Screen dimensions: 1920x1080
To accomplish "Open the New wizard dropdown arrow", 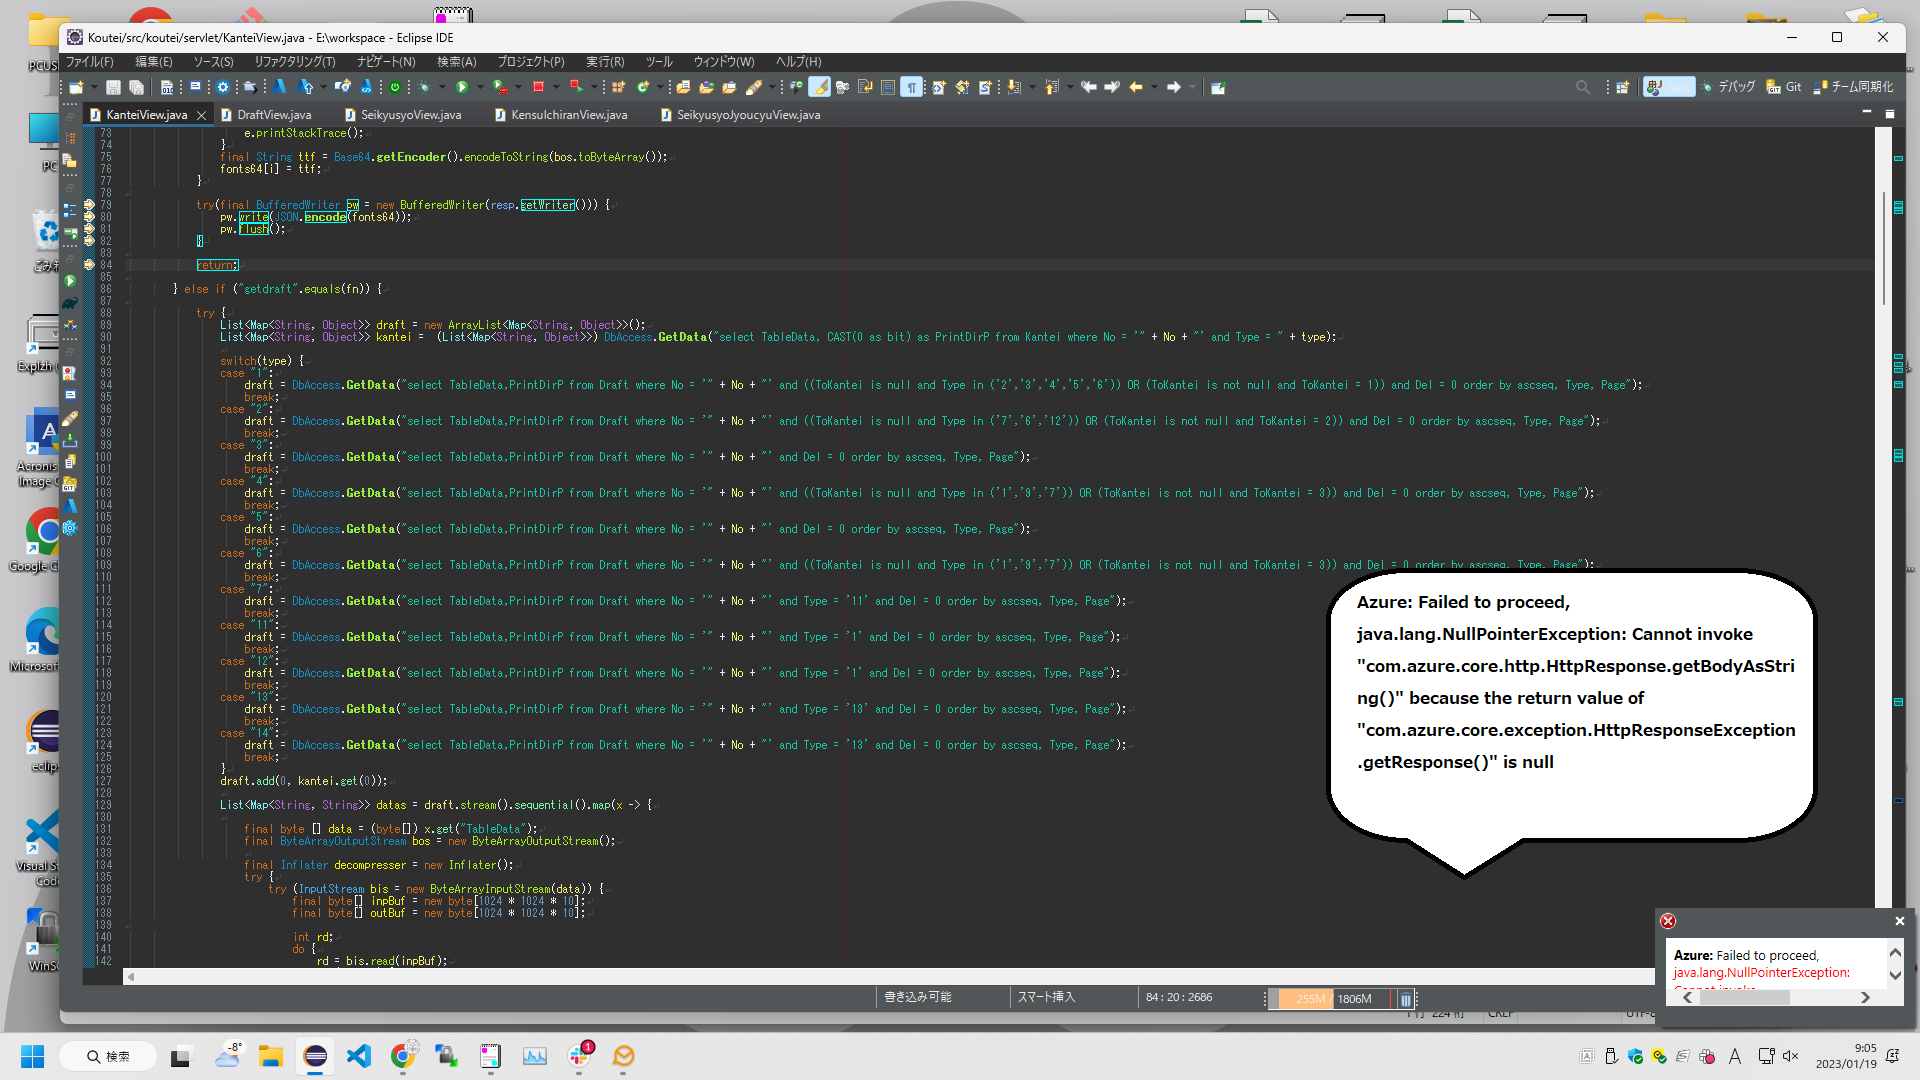I will [x=94, y=88].
